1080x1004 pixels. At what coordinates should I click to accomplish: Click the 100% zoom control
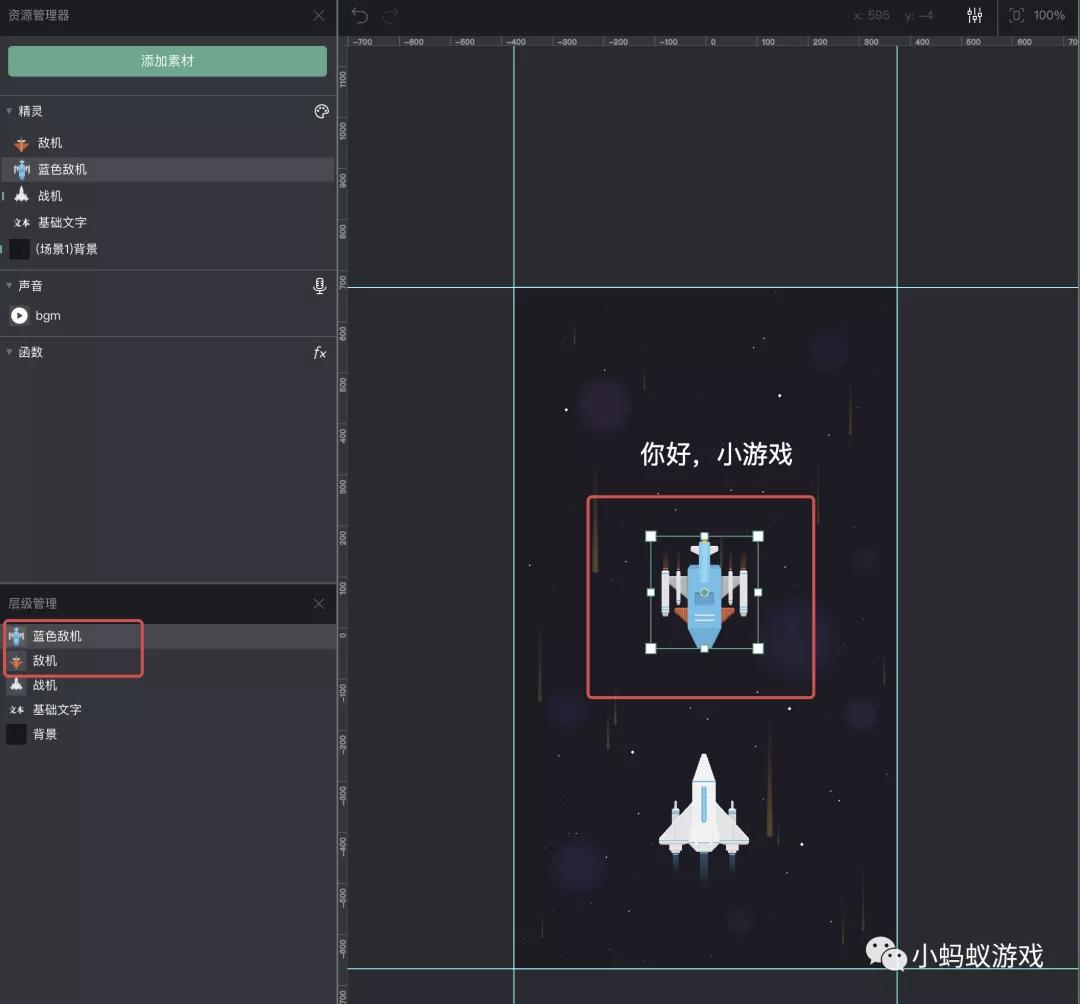click(x=1048, y=16)
